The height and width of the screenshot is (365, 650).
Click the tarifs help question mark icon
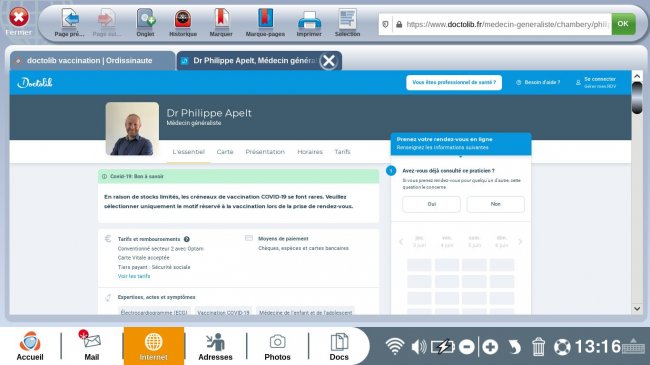pyautogui.click(x=187, y=239)
